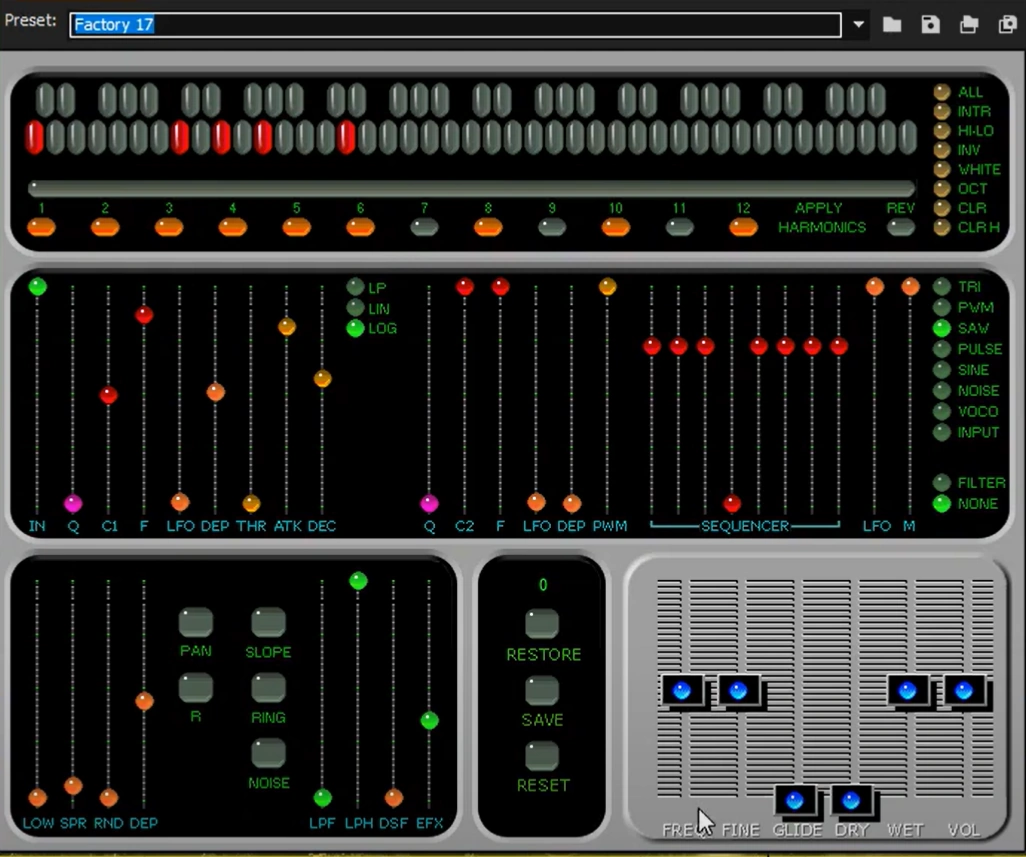
Task: Open the preset dropdown arrow
Action: [x=858, y=25]
